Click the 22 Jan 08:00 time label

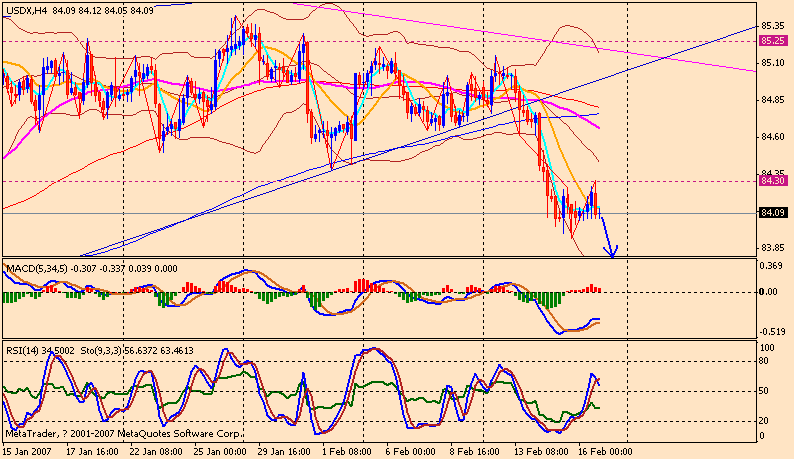(x=156, y=451)
